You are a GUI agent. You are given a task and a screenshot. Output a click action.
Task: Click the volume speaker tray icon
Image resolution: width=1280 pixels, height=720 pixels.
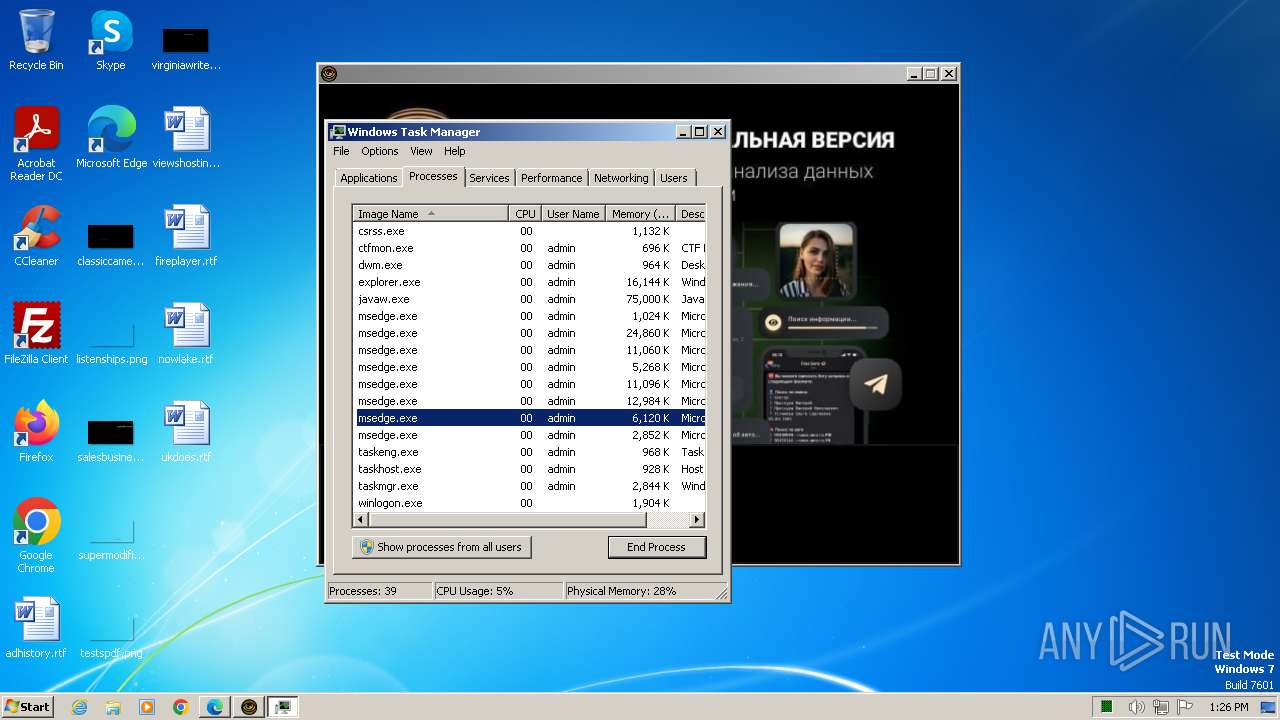[1136, 707]
